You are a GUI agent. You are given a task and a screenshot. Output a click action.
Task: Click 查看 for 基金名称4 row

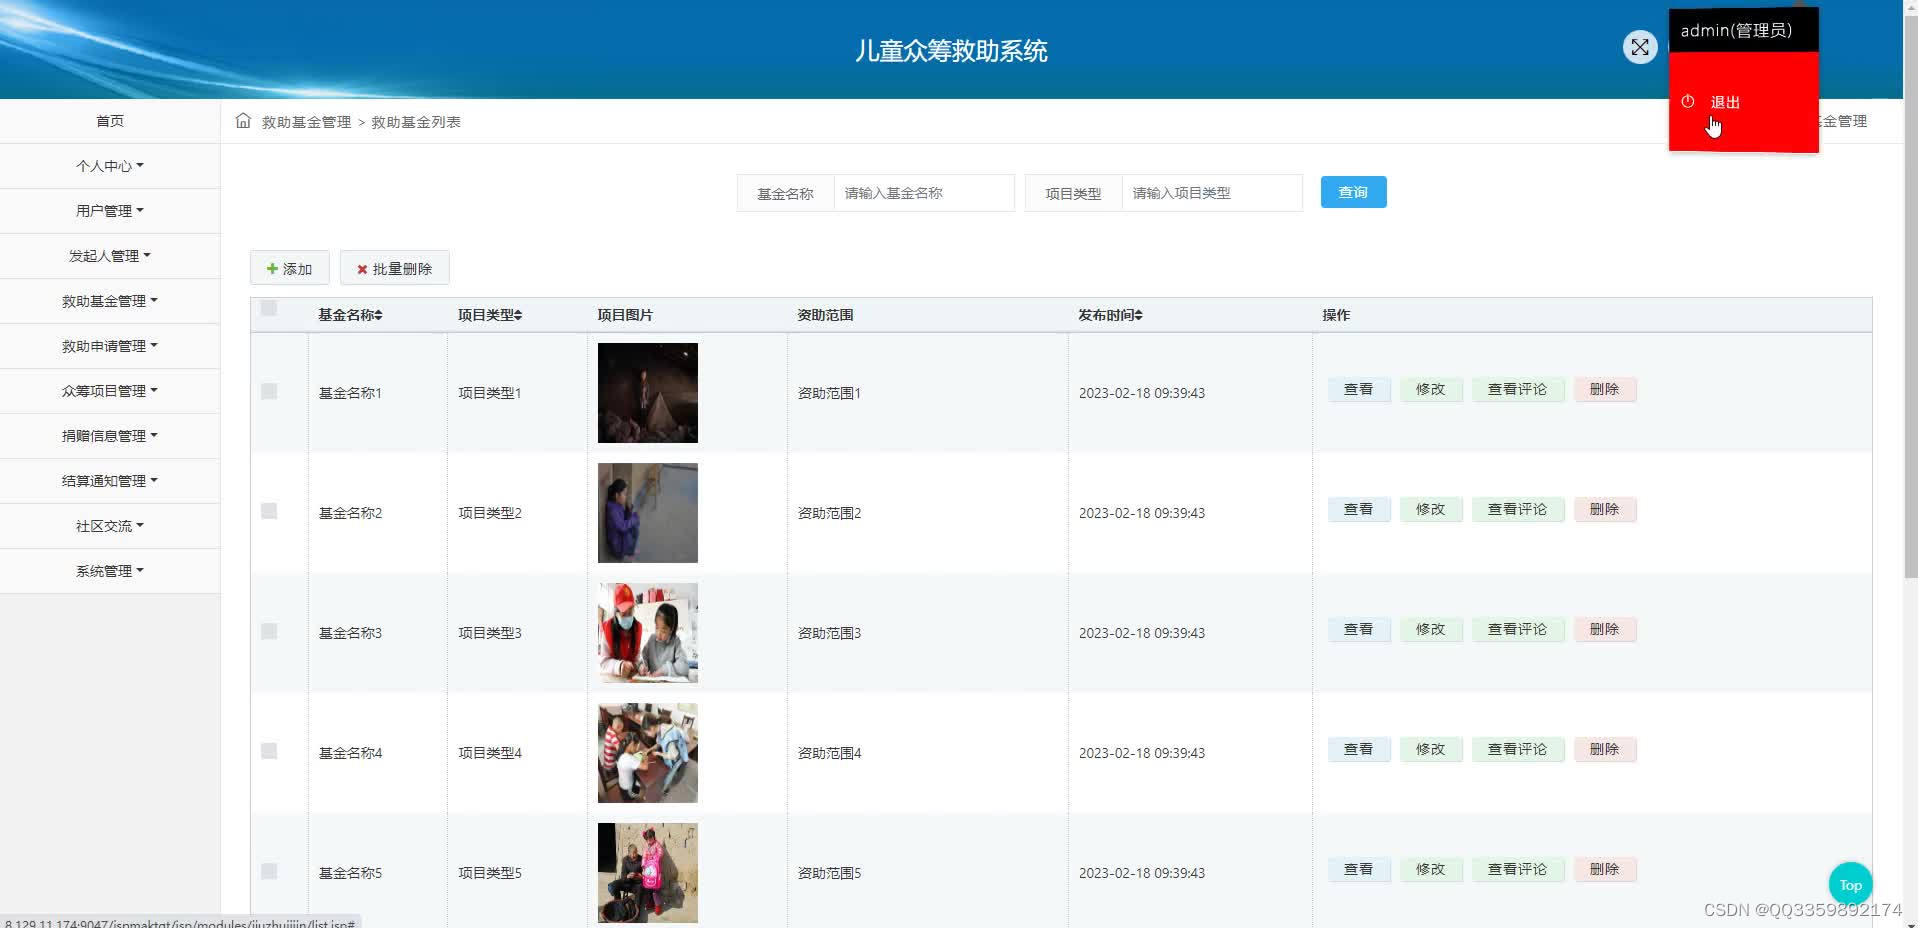point(1359,749)
